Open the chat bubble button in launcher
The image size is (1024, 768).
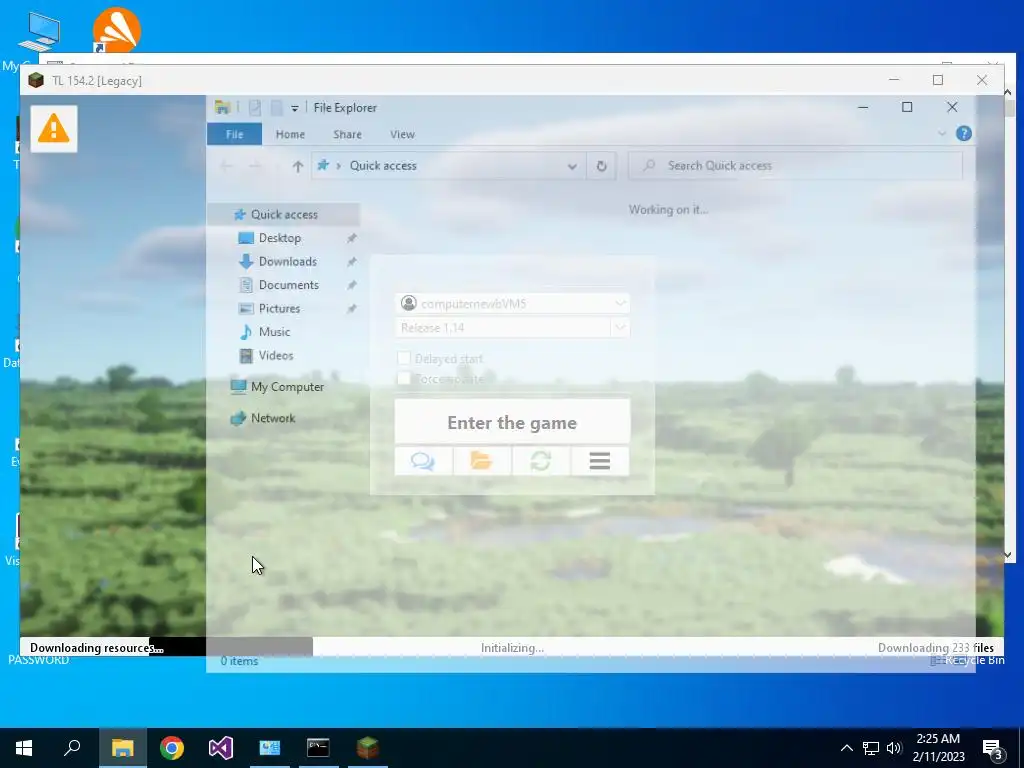[423, 461]
